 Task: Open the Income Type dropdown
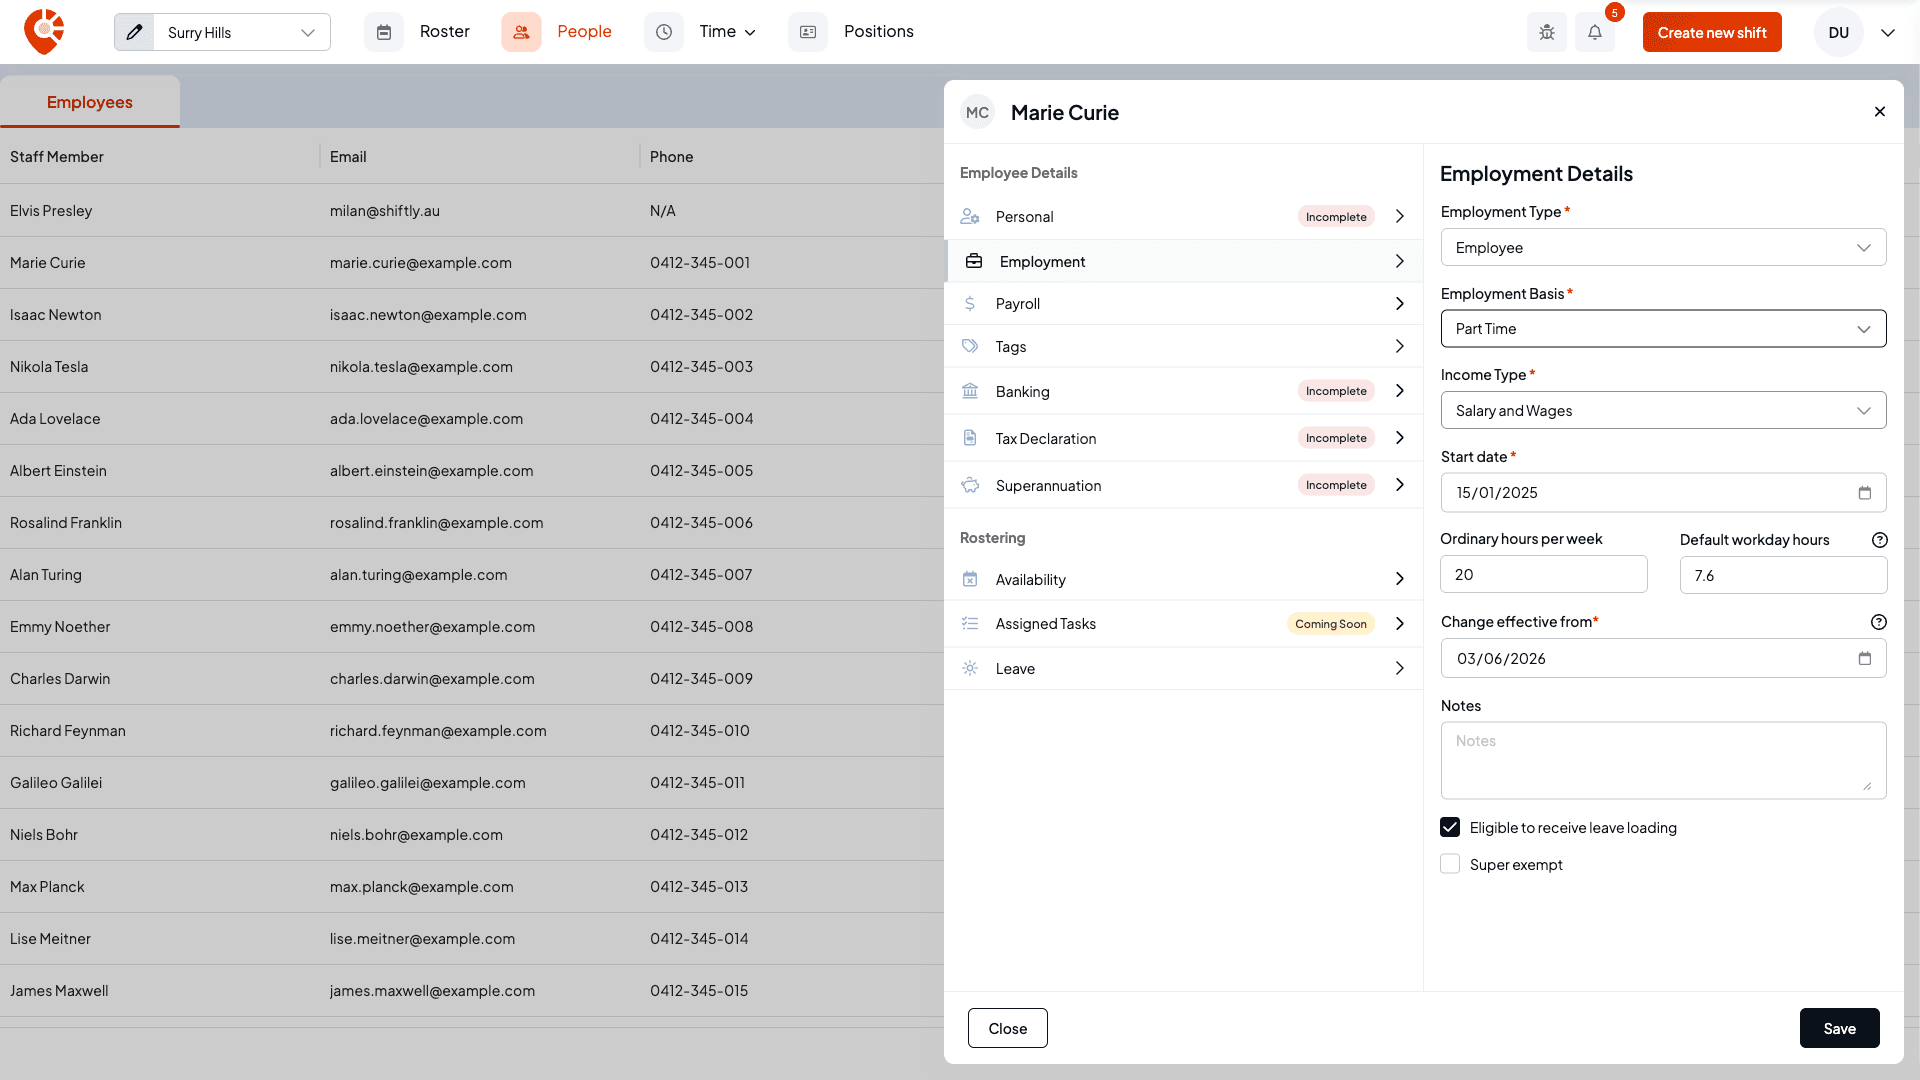pos(1663,410)
